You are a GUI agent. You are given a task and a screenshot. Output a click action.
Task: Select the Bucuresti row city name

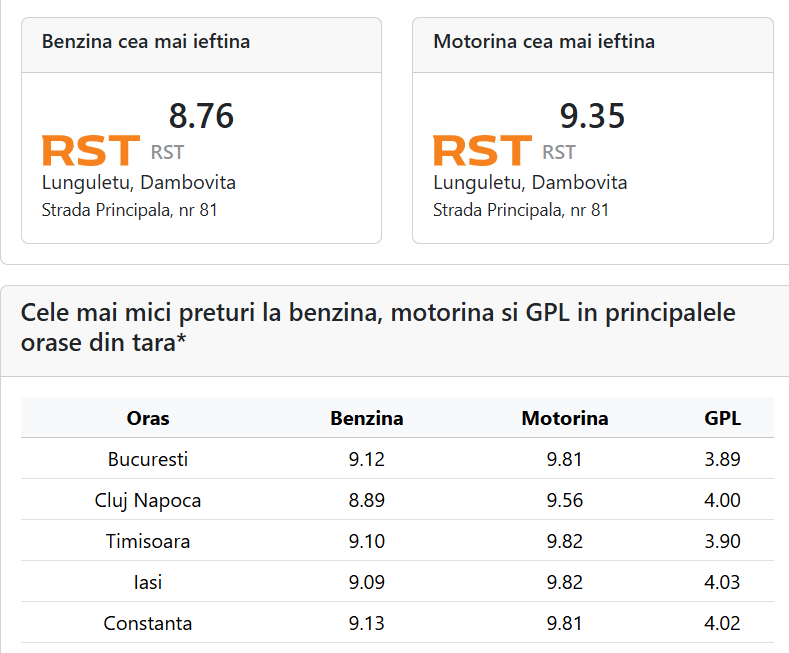(x=148, y=460)
